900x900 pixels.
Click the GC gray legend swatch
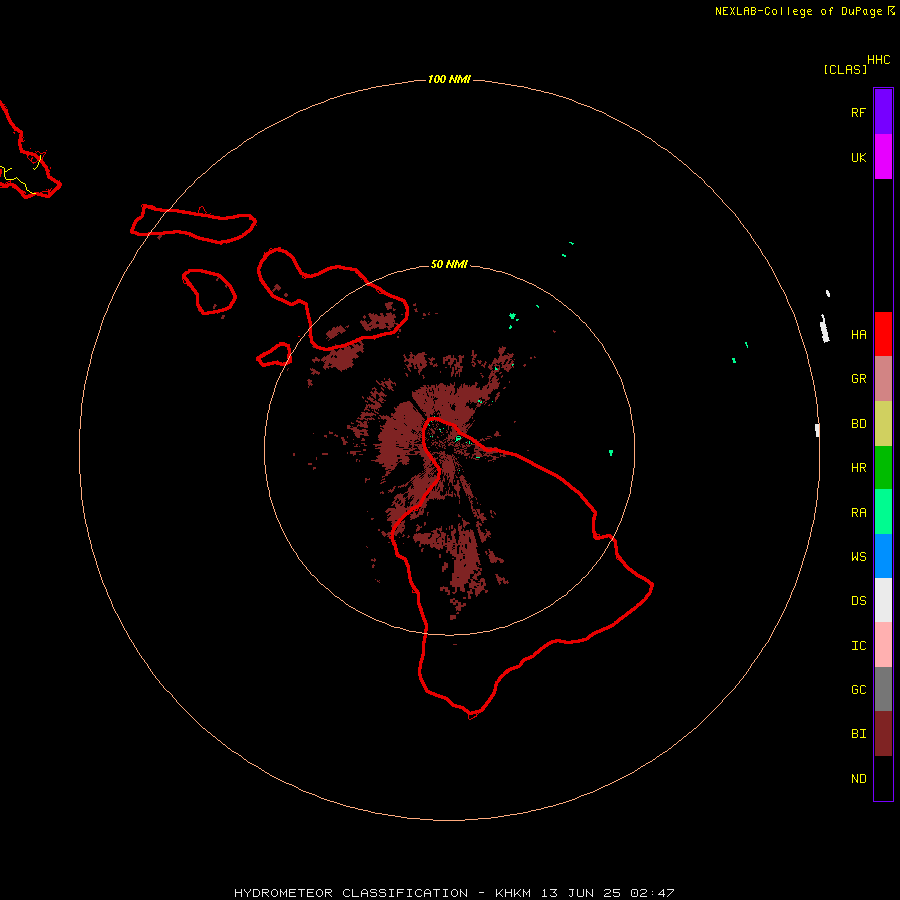click(x=883, y=689)
